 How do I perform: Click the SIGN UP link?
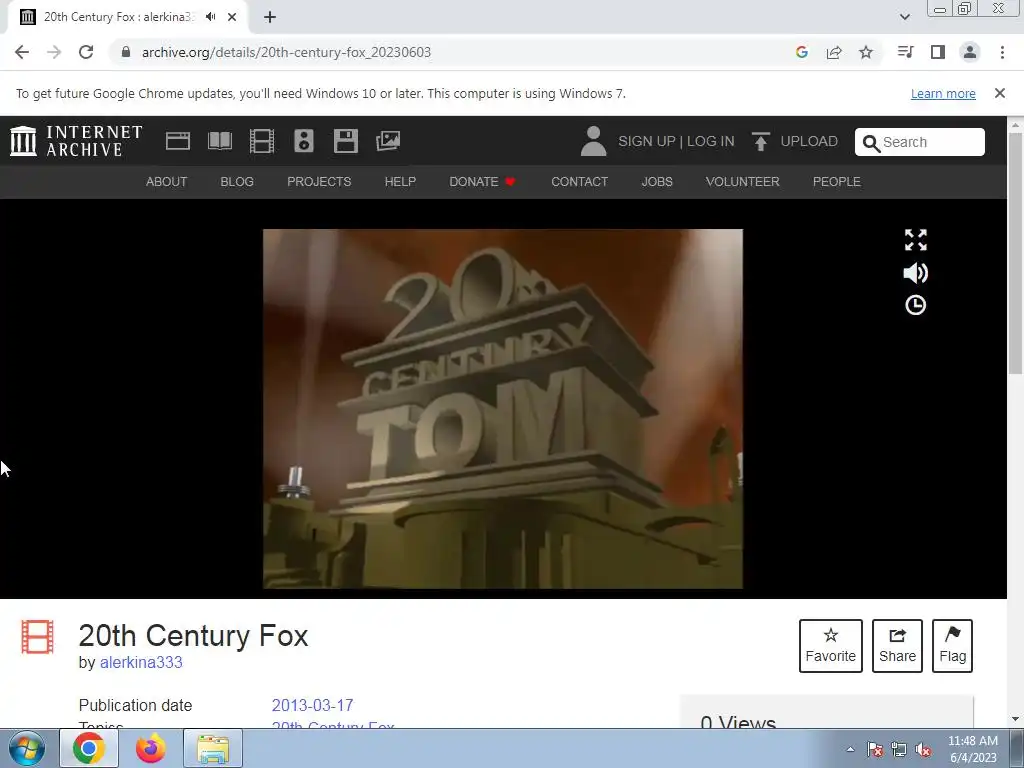point(647,141)
